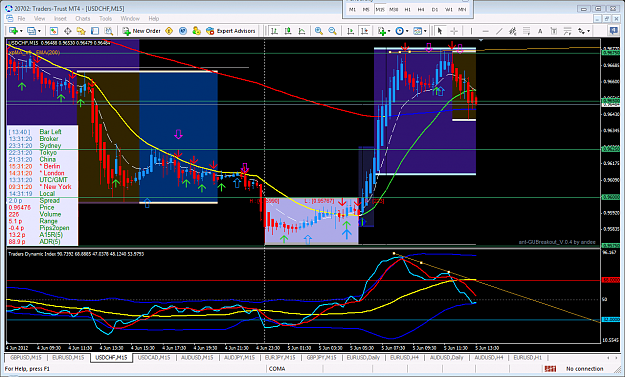
Task: Select the Fibonacci retracement tool
Action: (527, 31)
